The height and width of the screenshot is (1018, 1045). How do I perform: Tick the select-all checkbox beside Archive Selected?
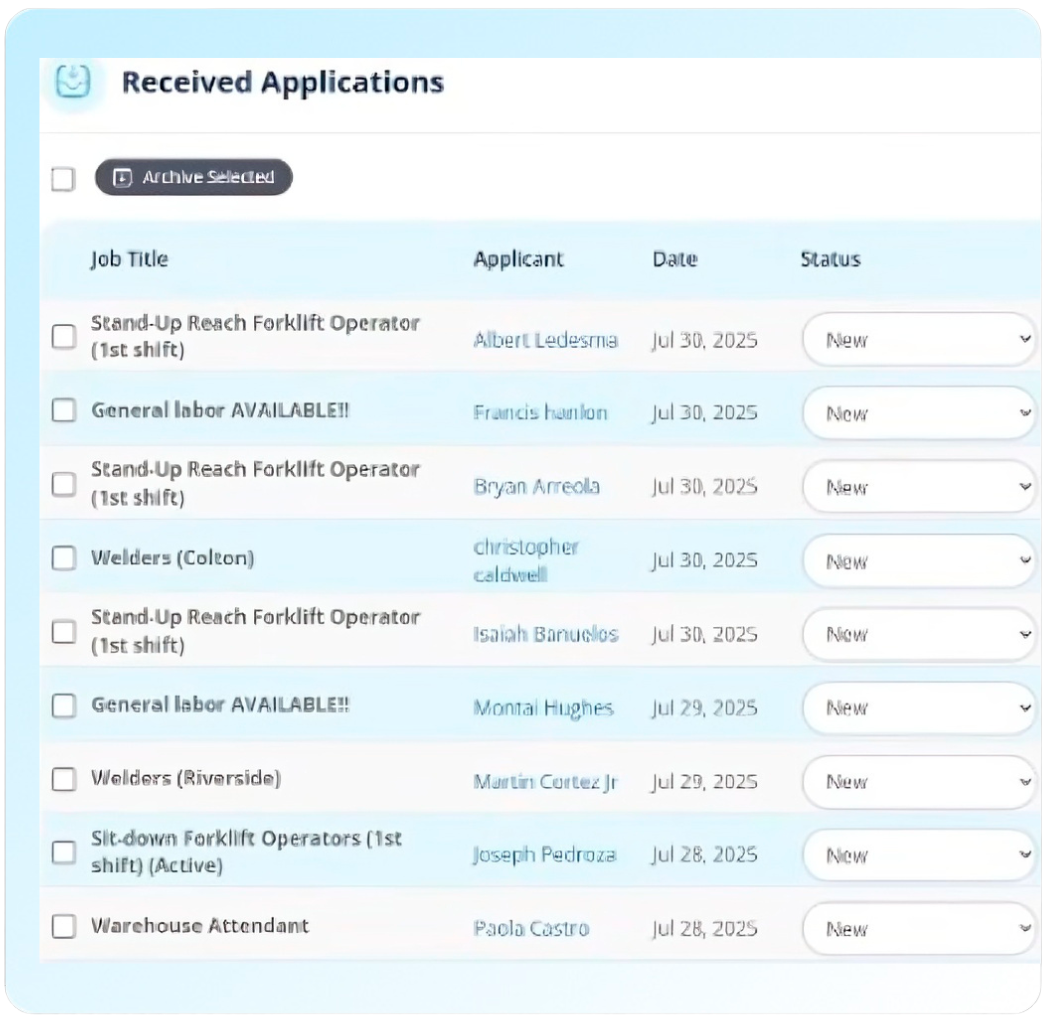(63, 179)
